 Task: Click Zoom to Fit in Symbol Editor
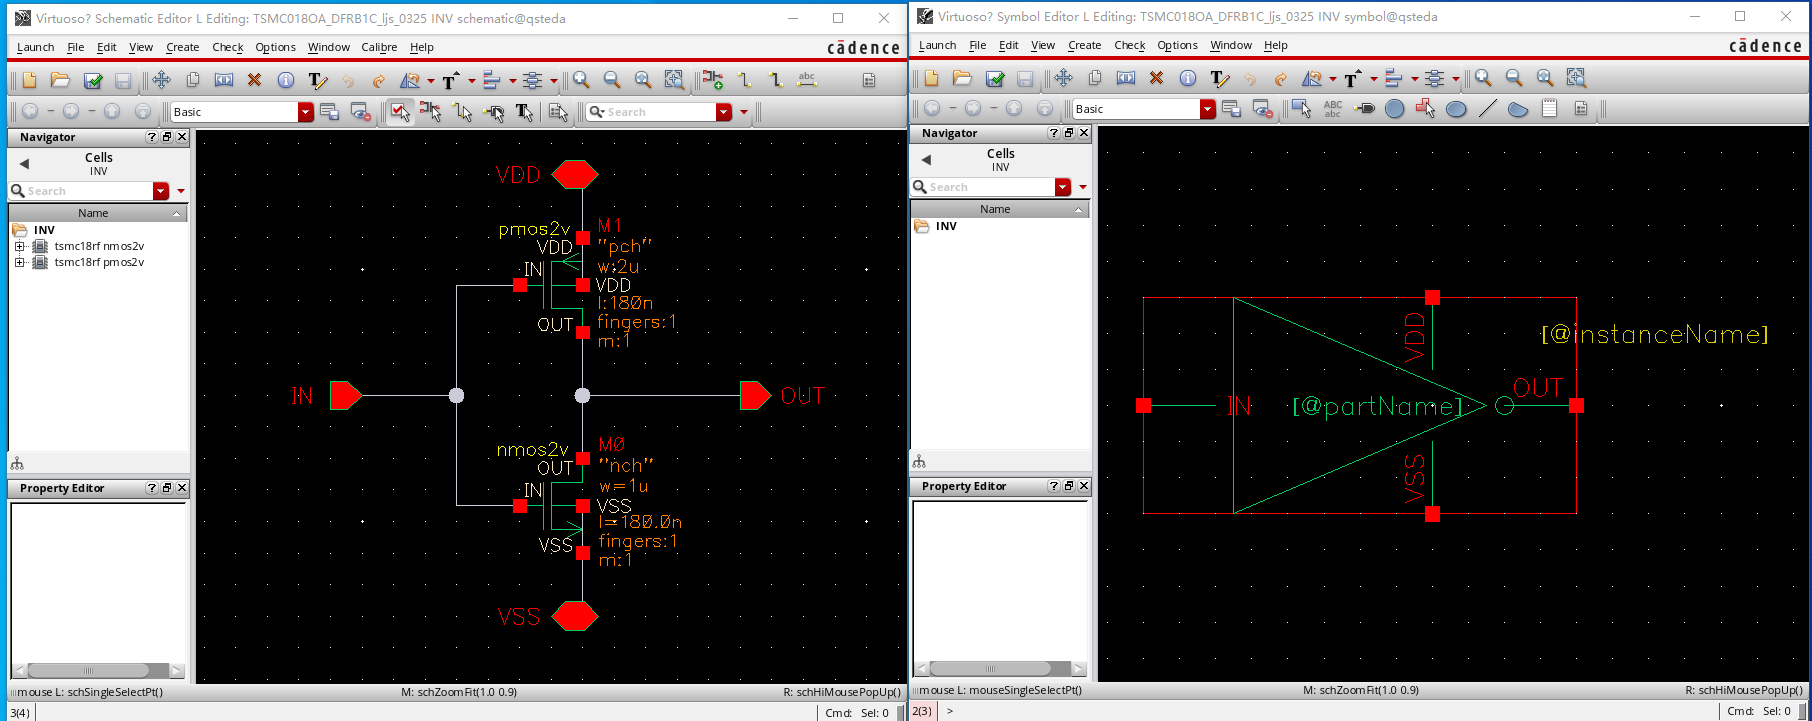coord(1545,77)
